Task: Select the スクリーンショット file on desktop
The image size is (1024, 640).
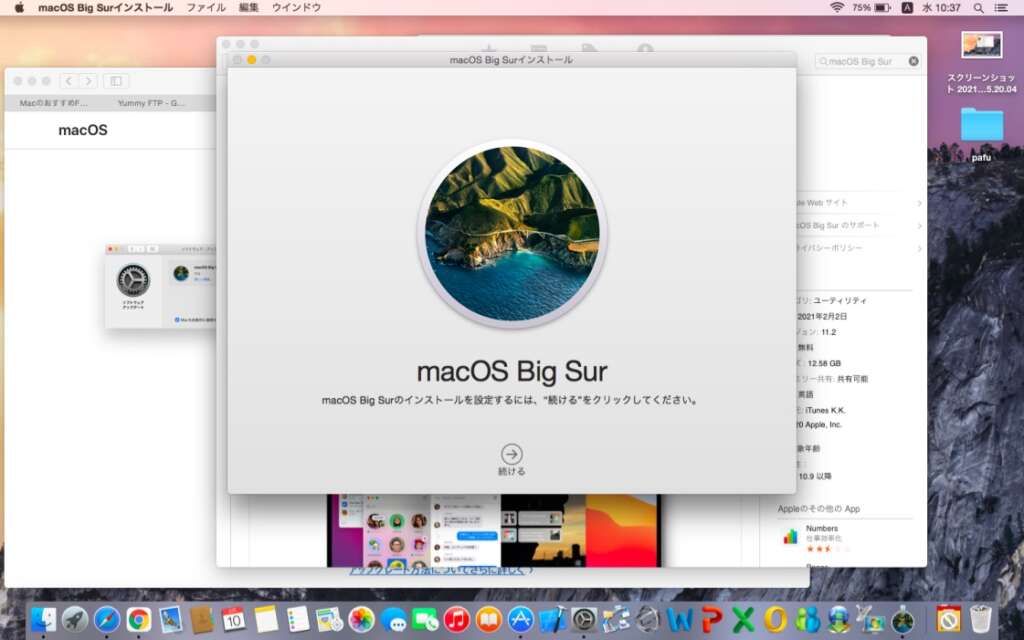Action: (x=982, y=63)
